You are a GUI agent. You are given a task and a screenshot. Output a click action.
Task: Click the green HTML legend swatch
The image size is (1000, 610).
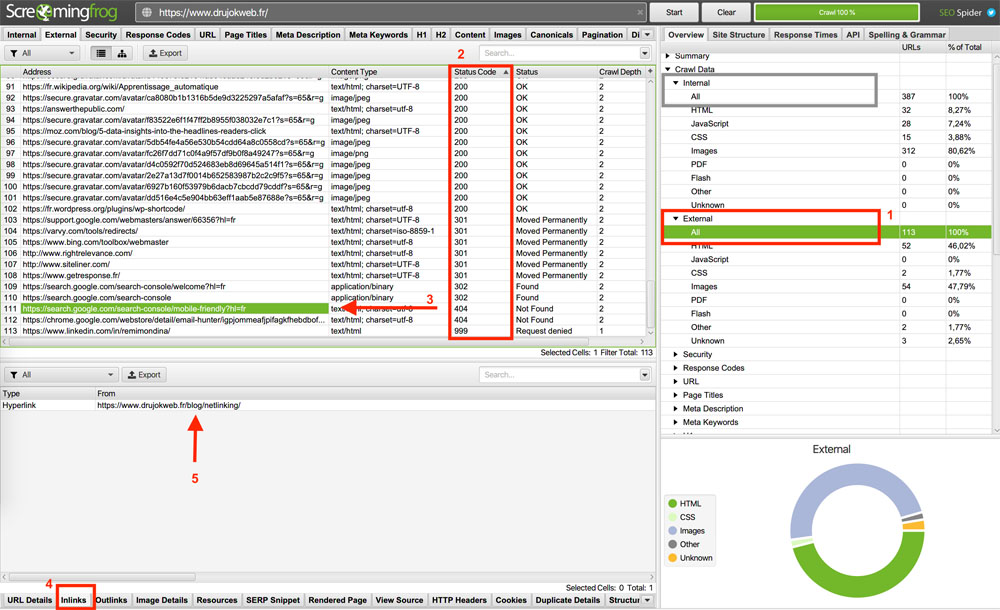[x=672, y=503]
